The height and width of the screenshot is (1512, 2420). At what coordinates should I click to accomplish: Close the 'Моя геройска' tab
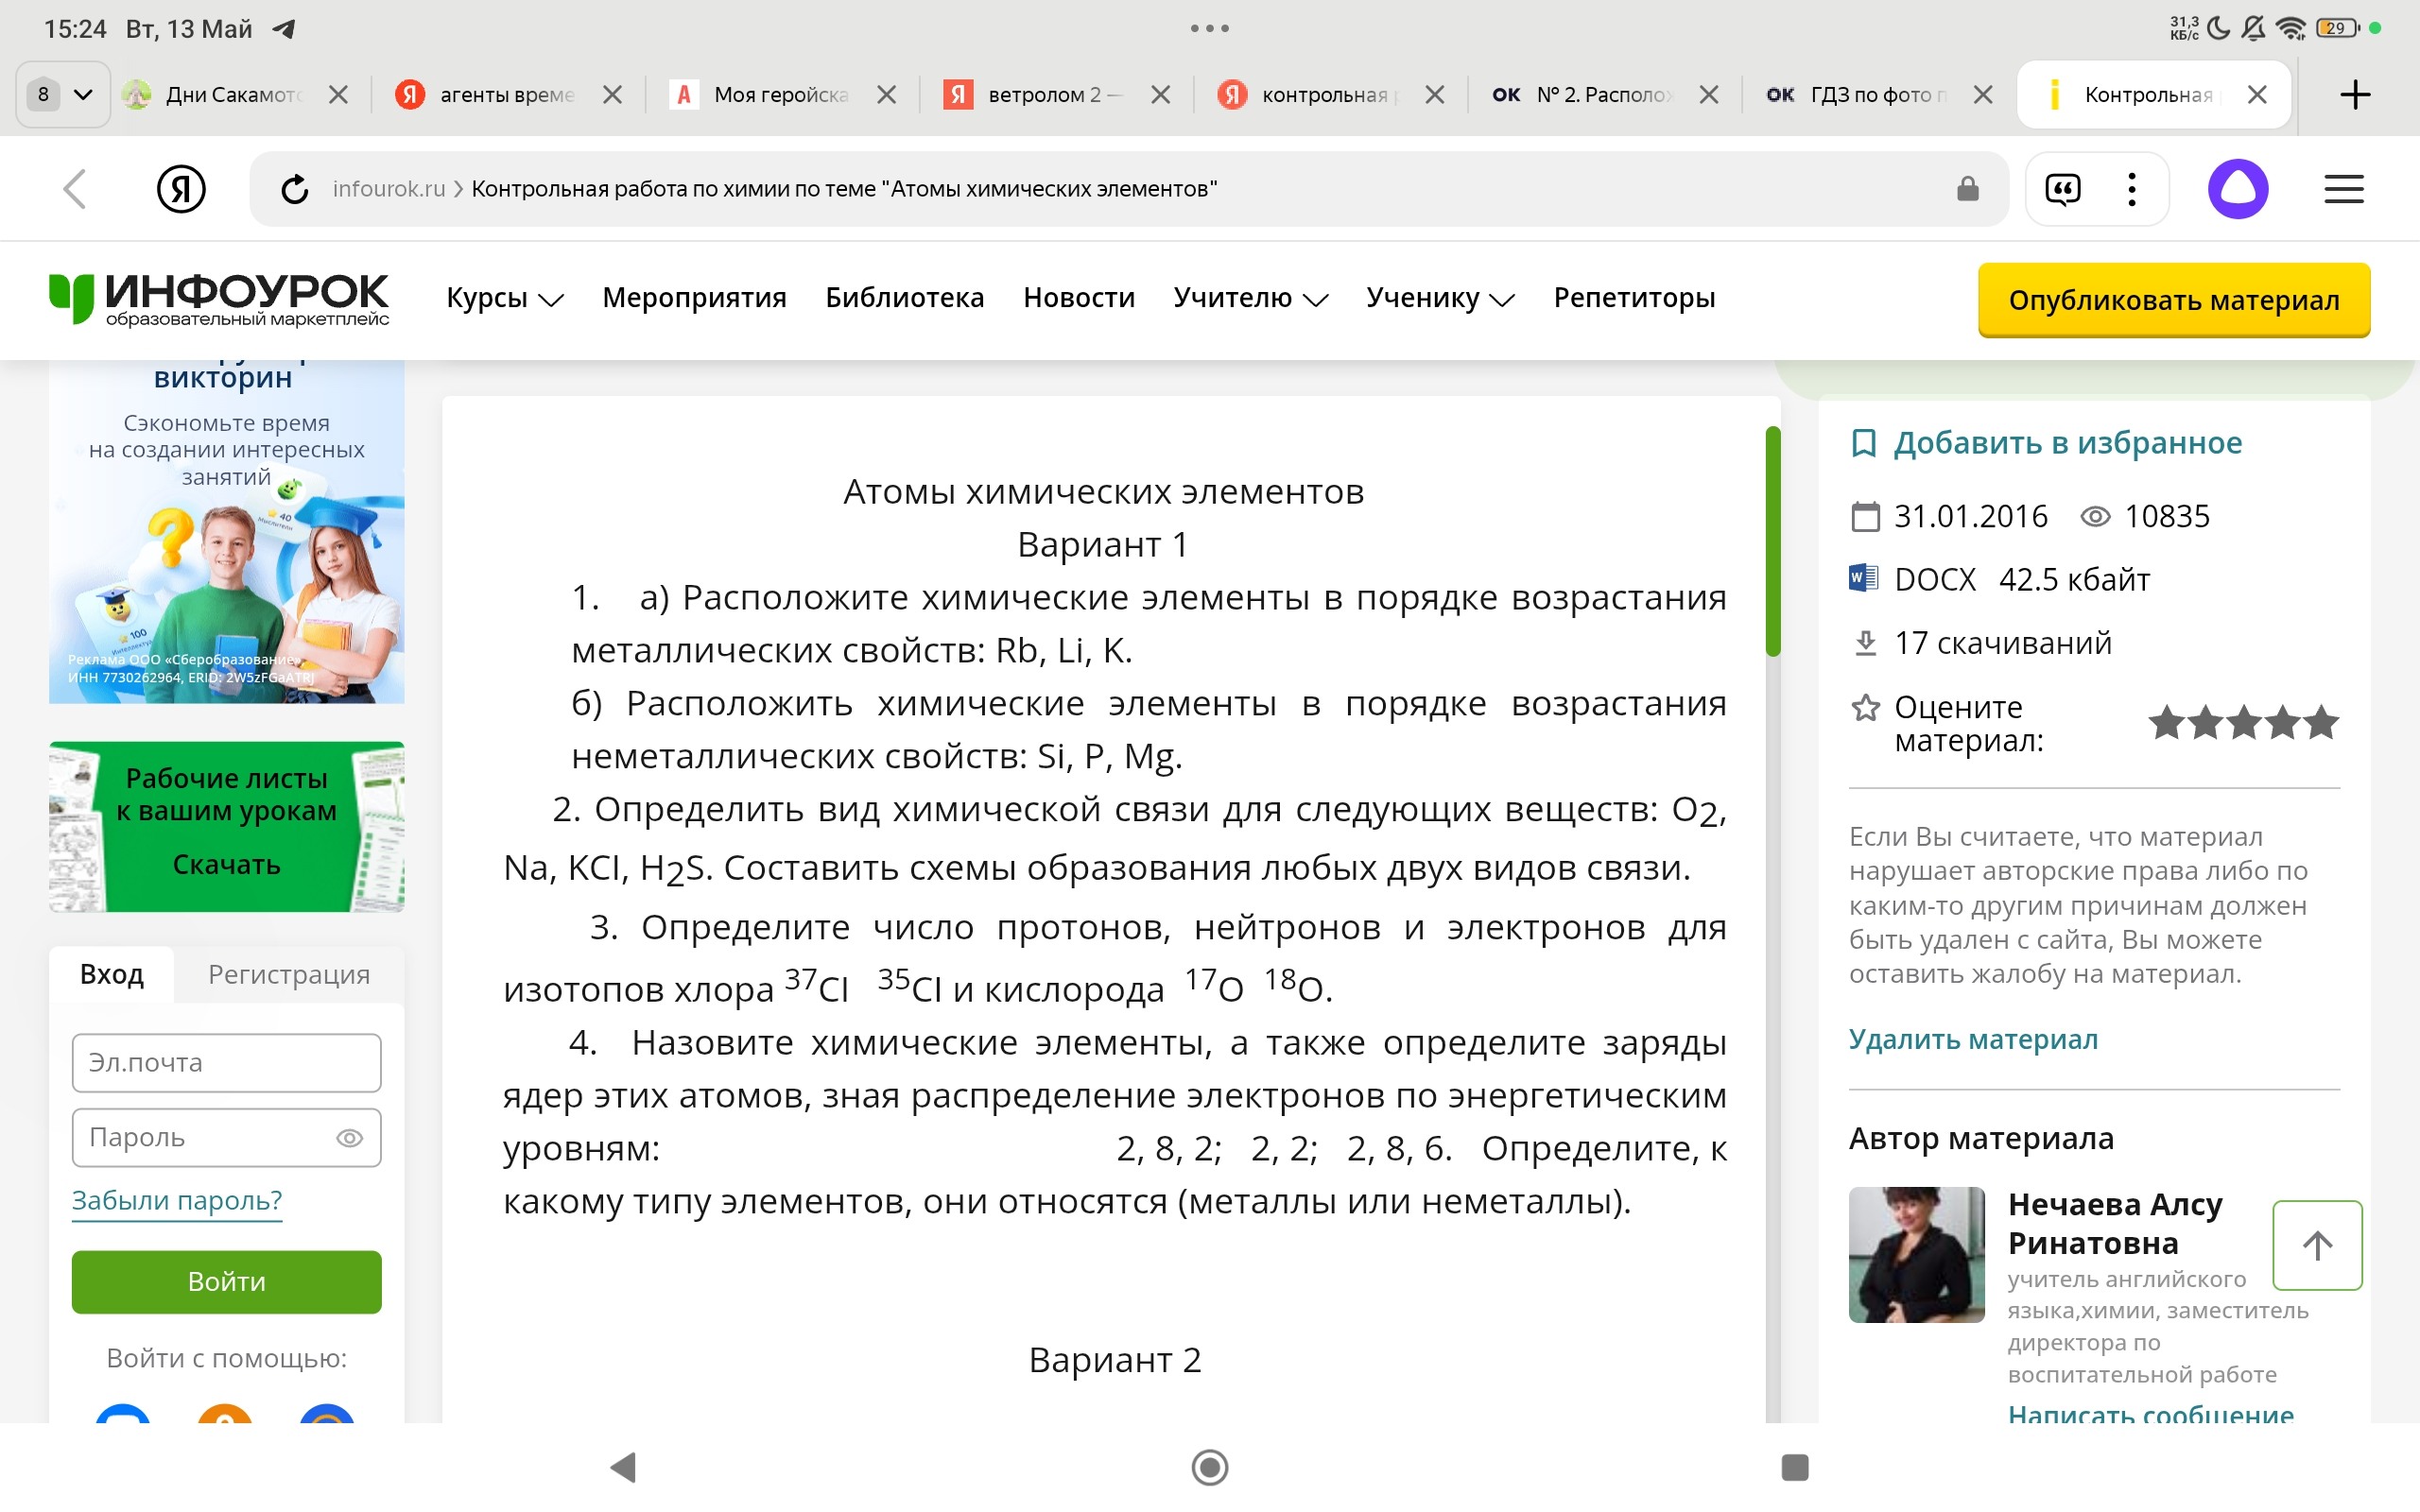pyautogui.click(x=886, y=95)
